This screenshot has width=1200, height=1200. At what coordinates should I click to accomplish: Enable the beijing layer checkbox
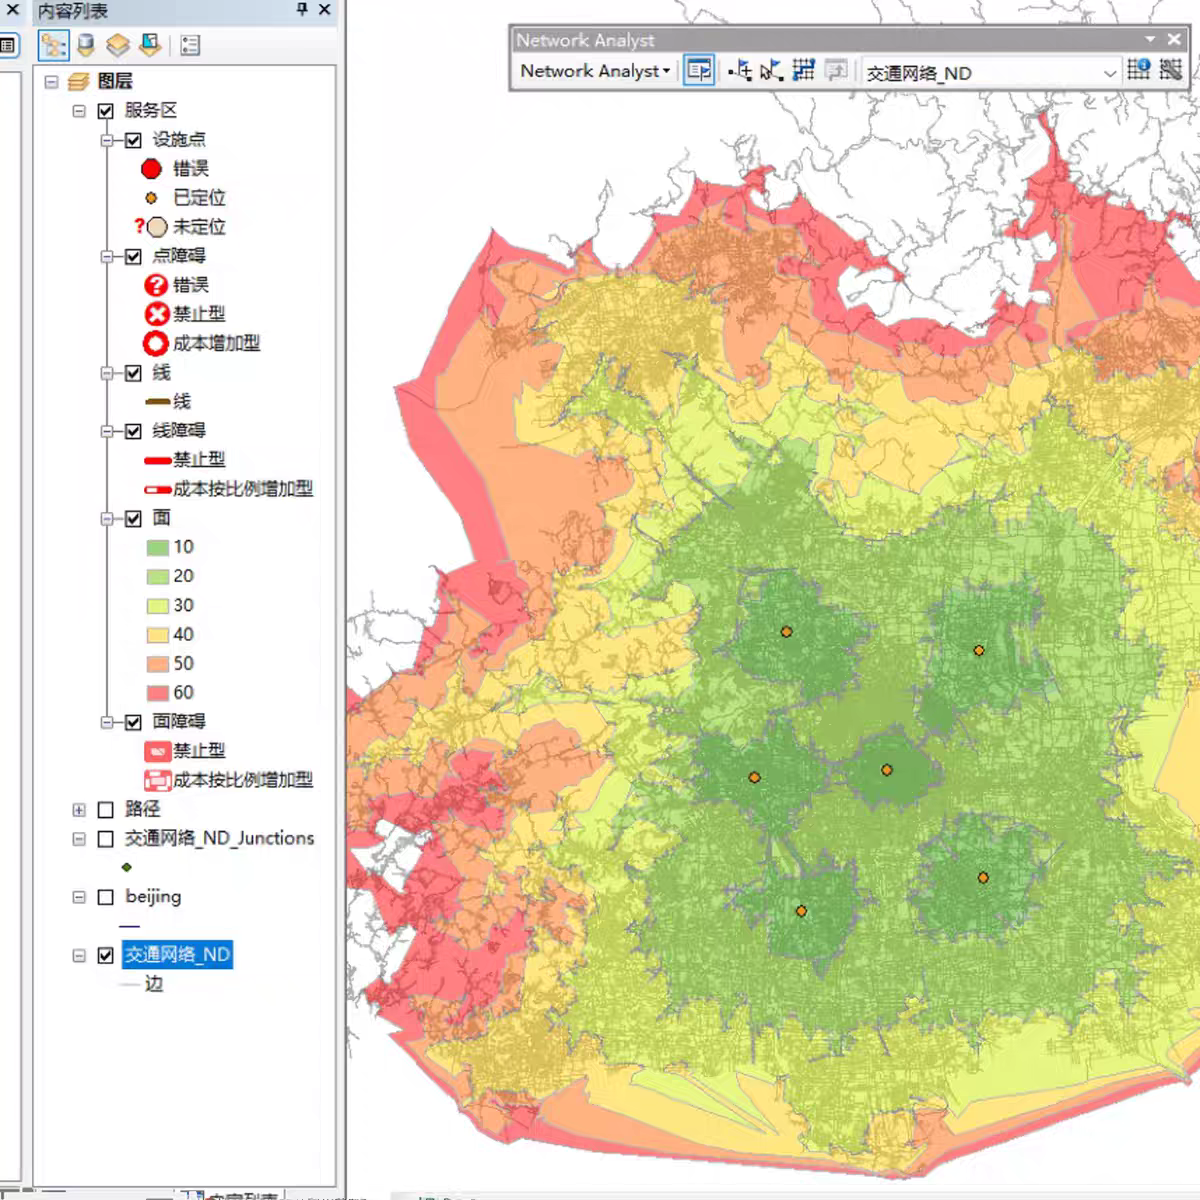[x=105, y=897]
